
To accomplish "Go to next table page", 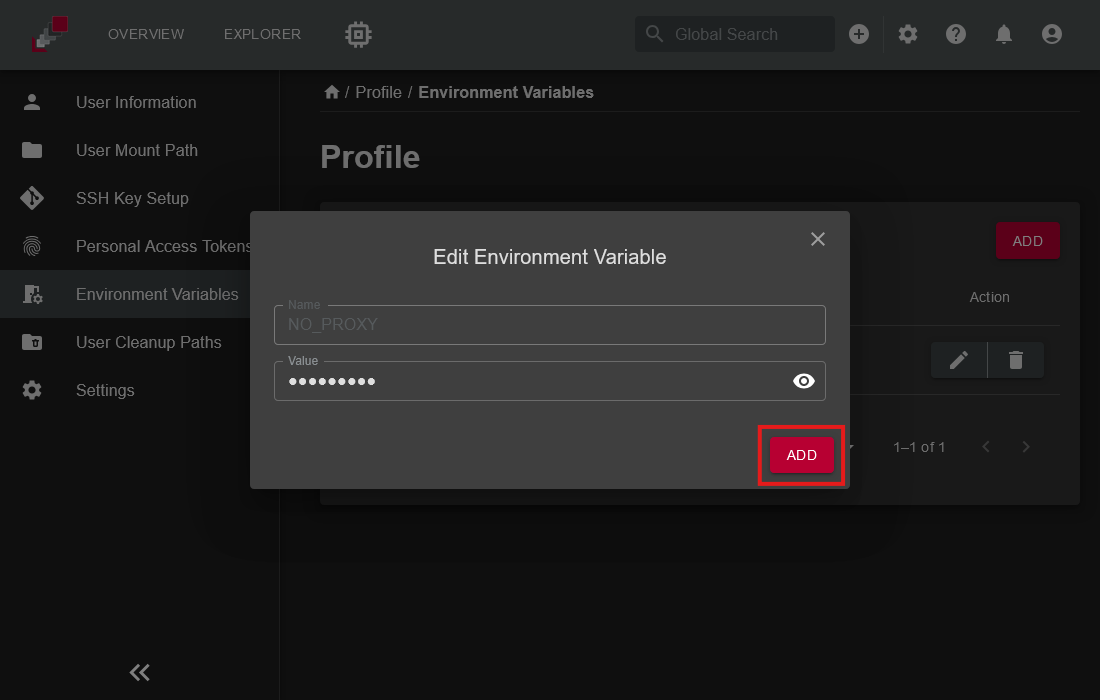I will pos(1026,447).
